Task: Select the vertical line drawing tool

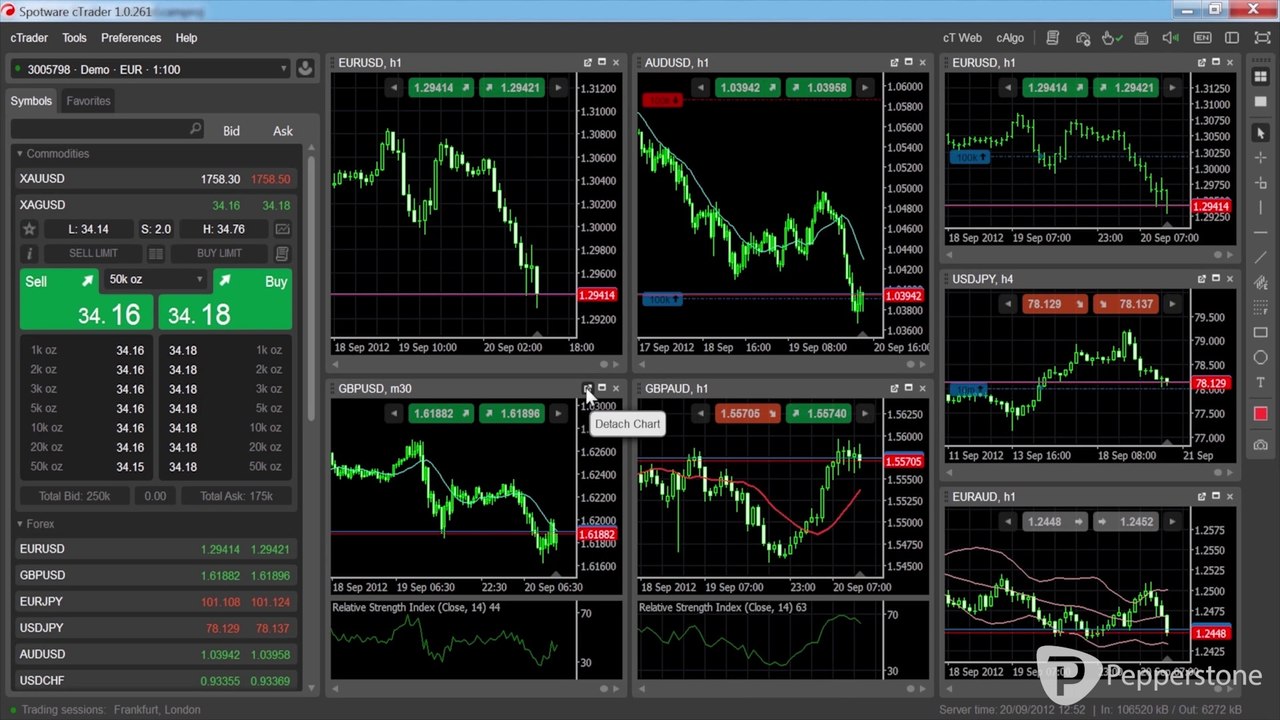Action: [1260, 208]
